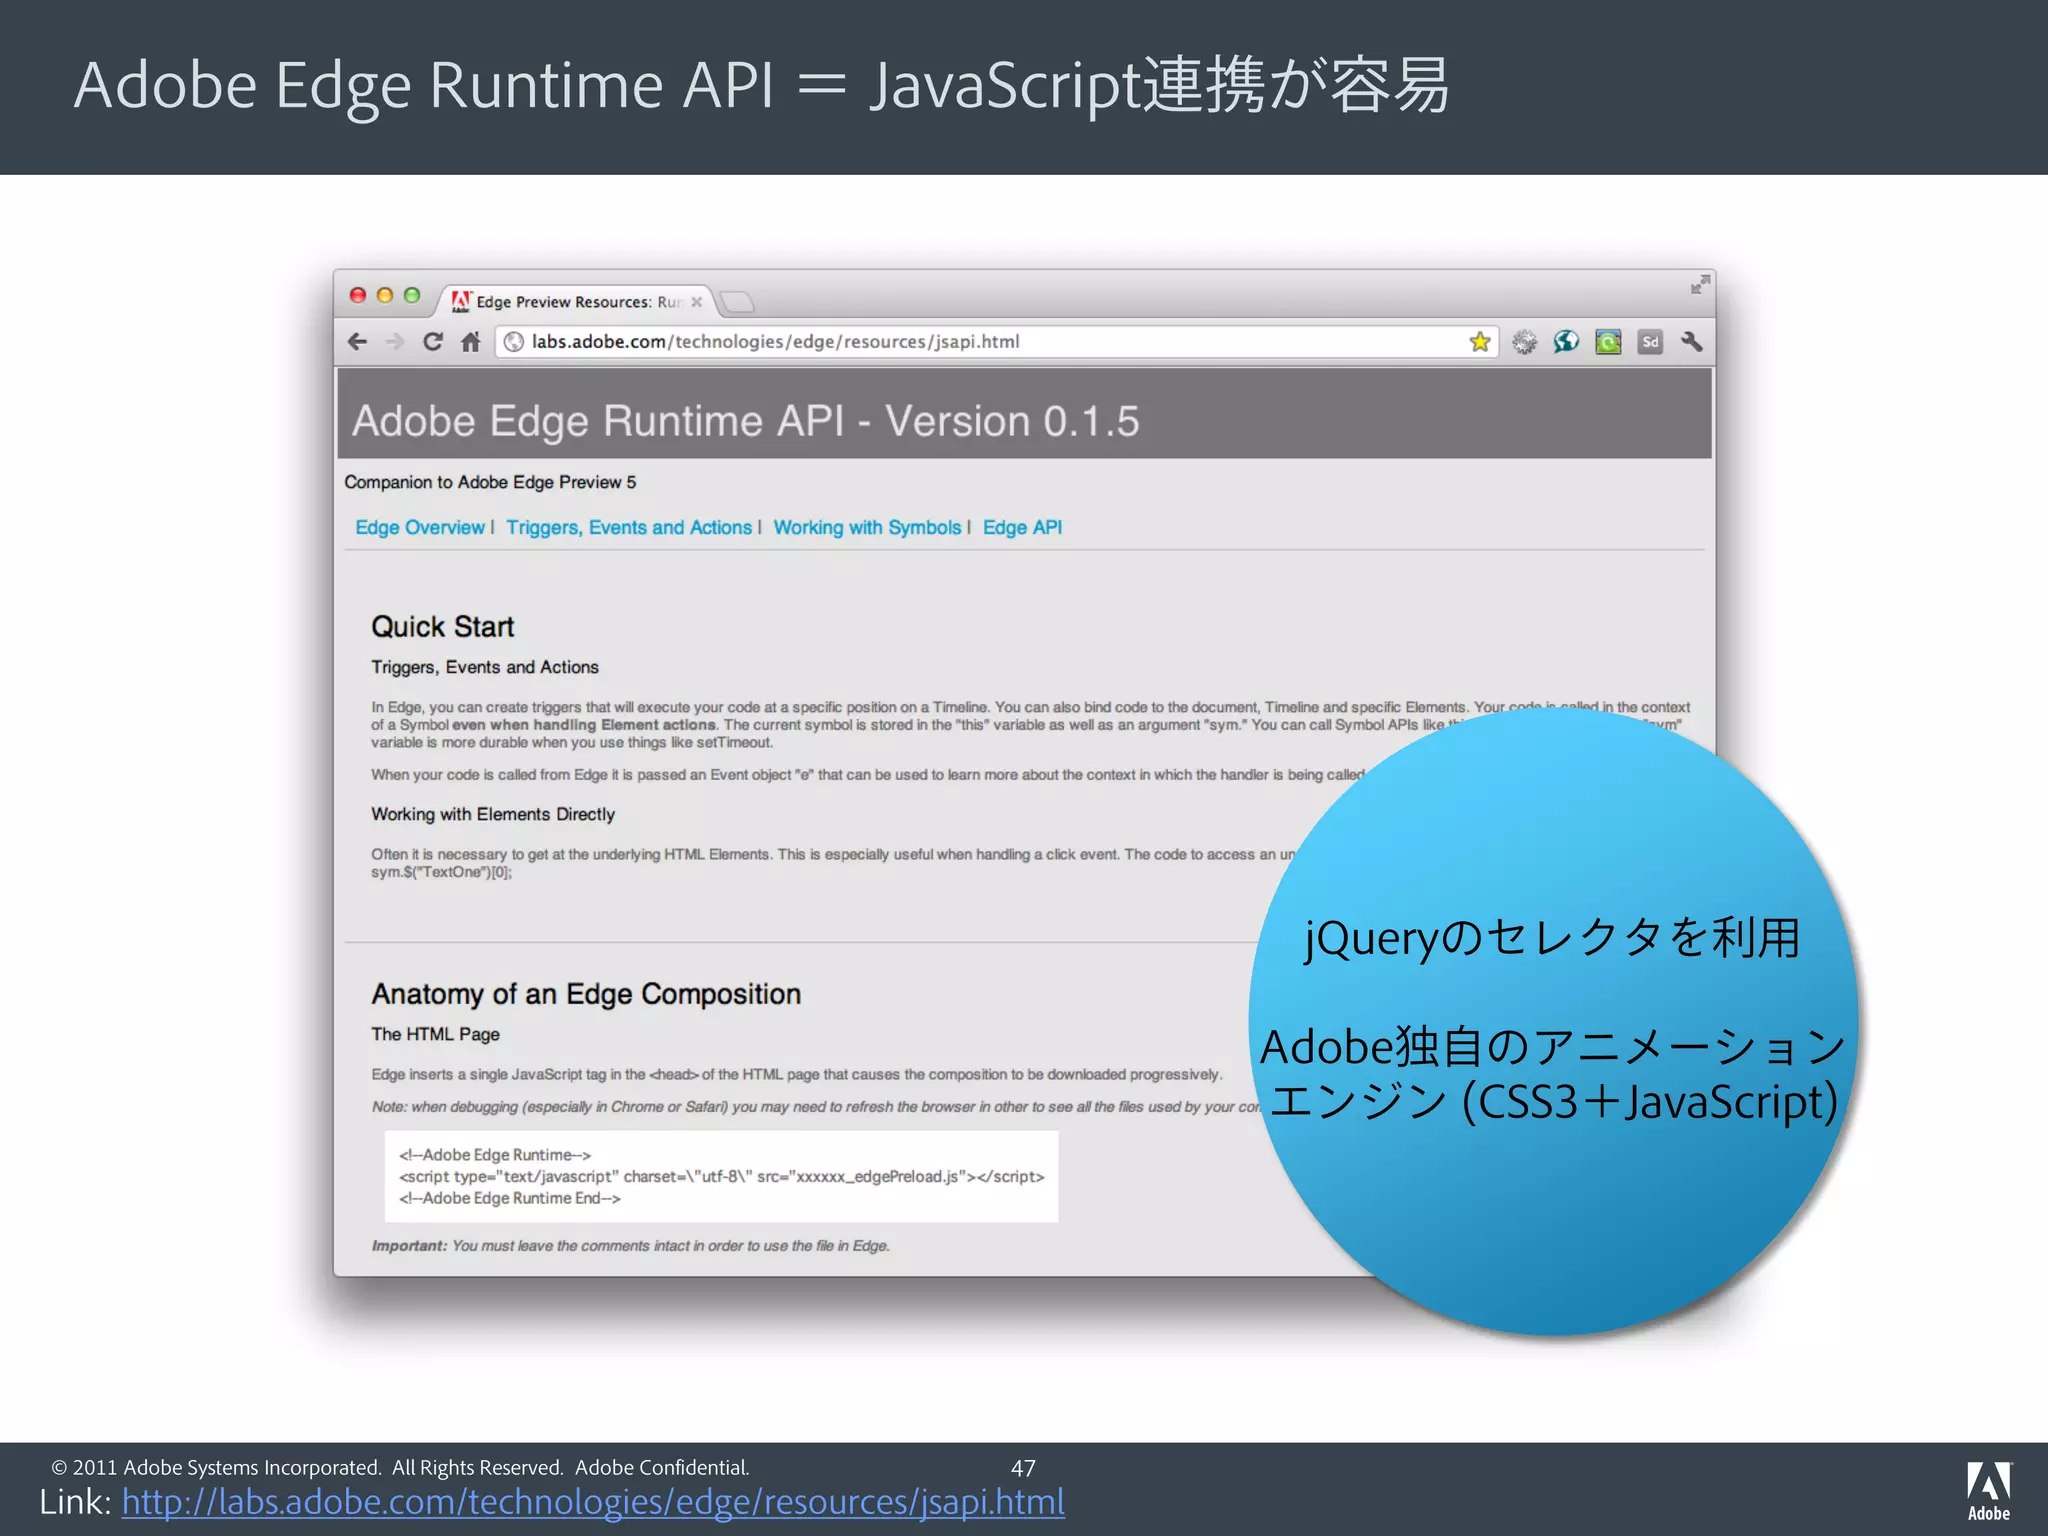The width and height of the screenshot is (2048, 1536).
Task: Click the browser back arrow button
Action: [357, 342]
